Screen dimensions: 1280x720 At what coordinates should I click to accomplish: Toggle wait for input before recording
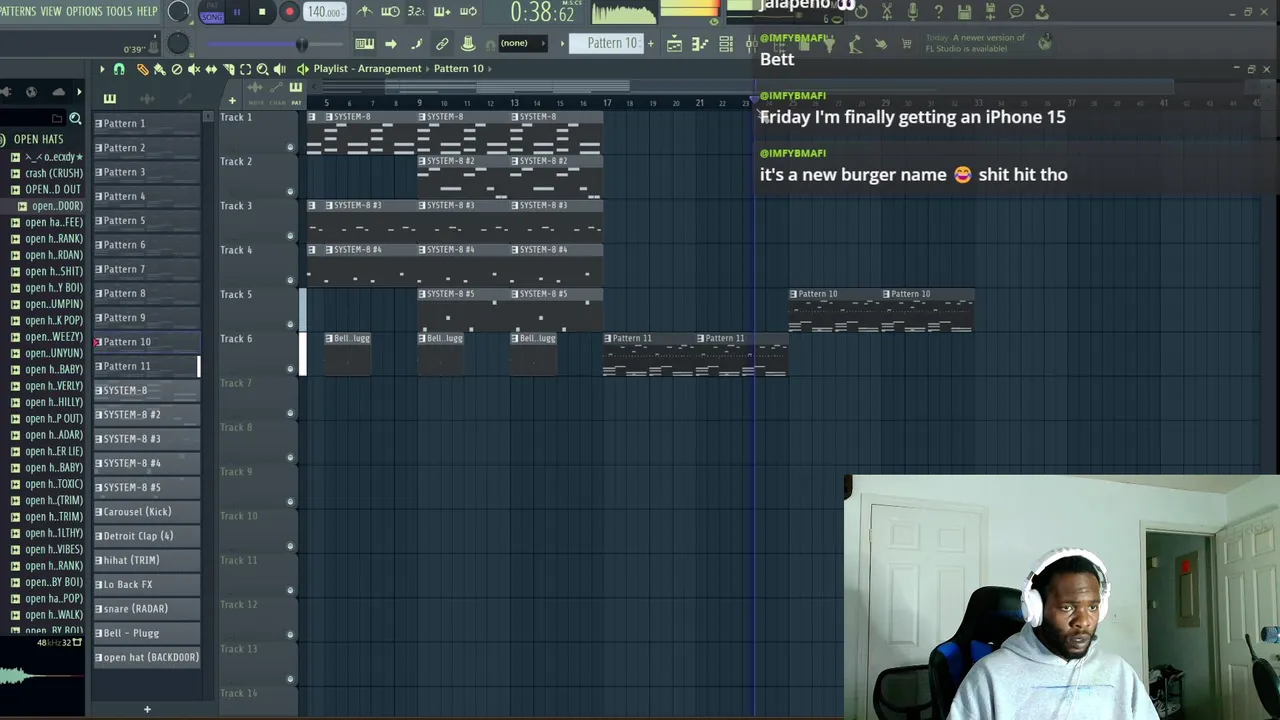[x=390, y=12]
